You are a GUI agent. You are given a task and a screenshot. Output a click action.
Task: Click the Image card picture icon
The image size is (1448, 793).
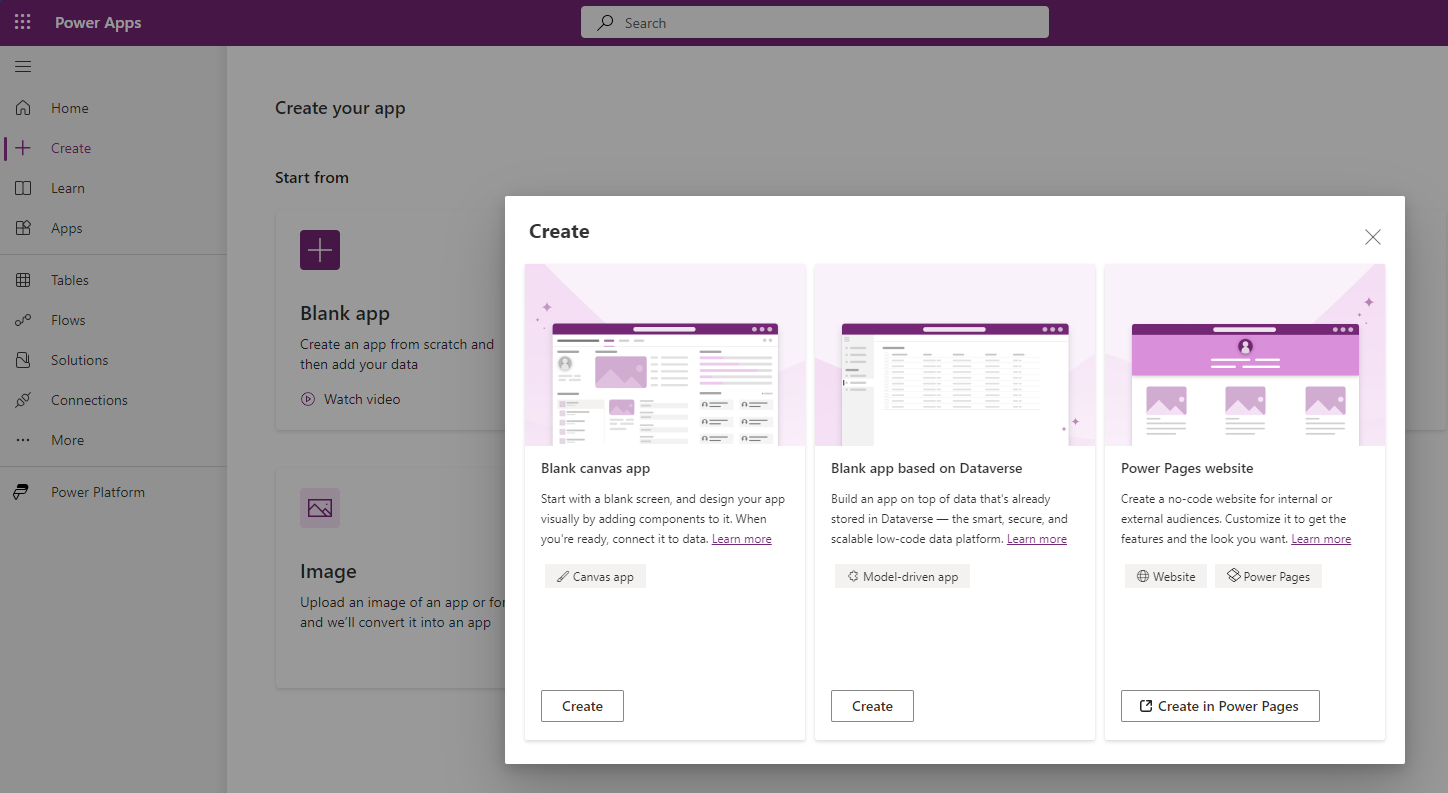320,508
